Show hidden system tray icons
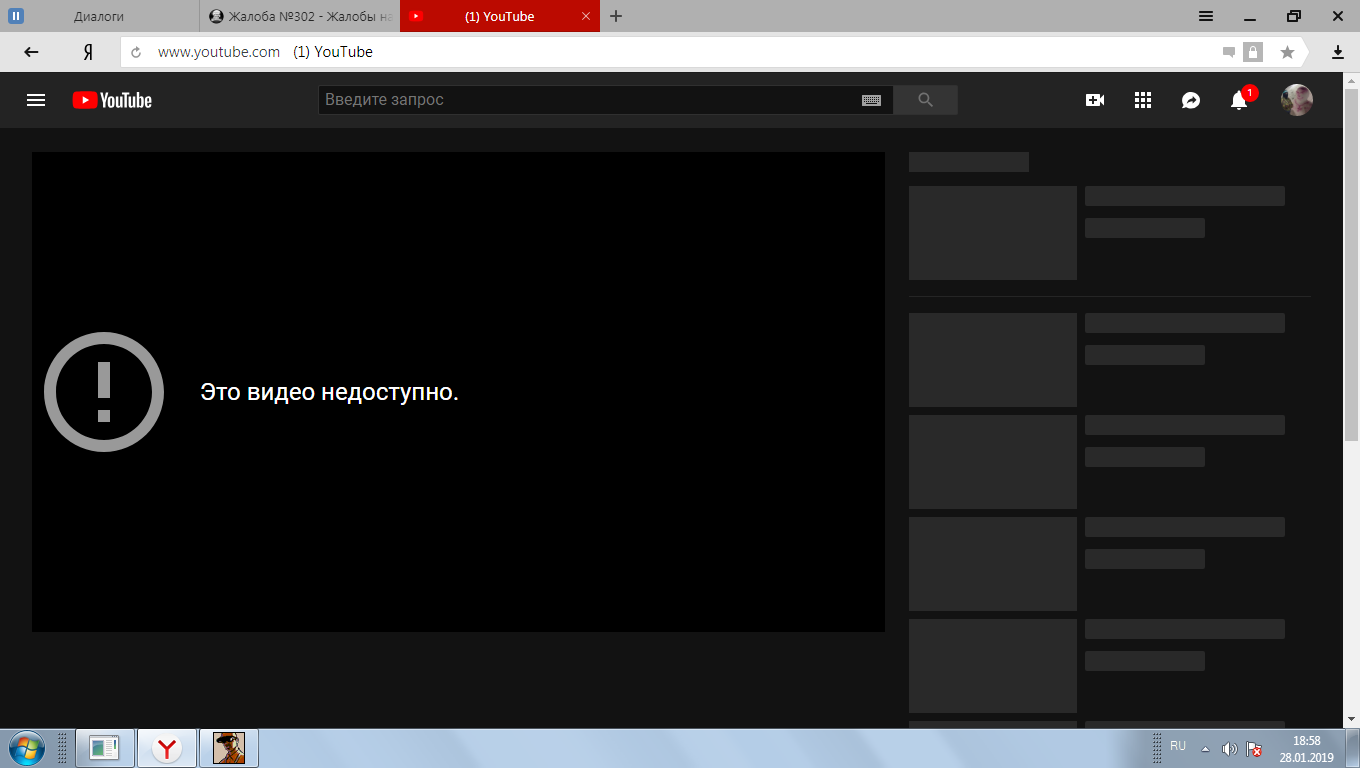 click(x=1205, y=748)
